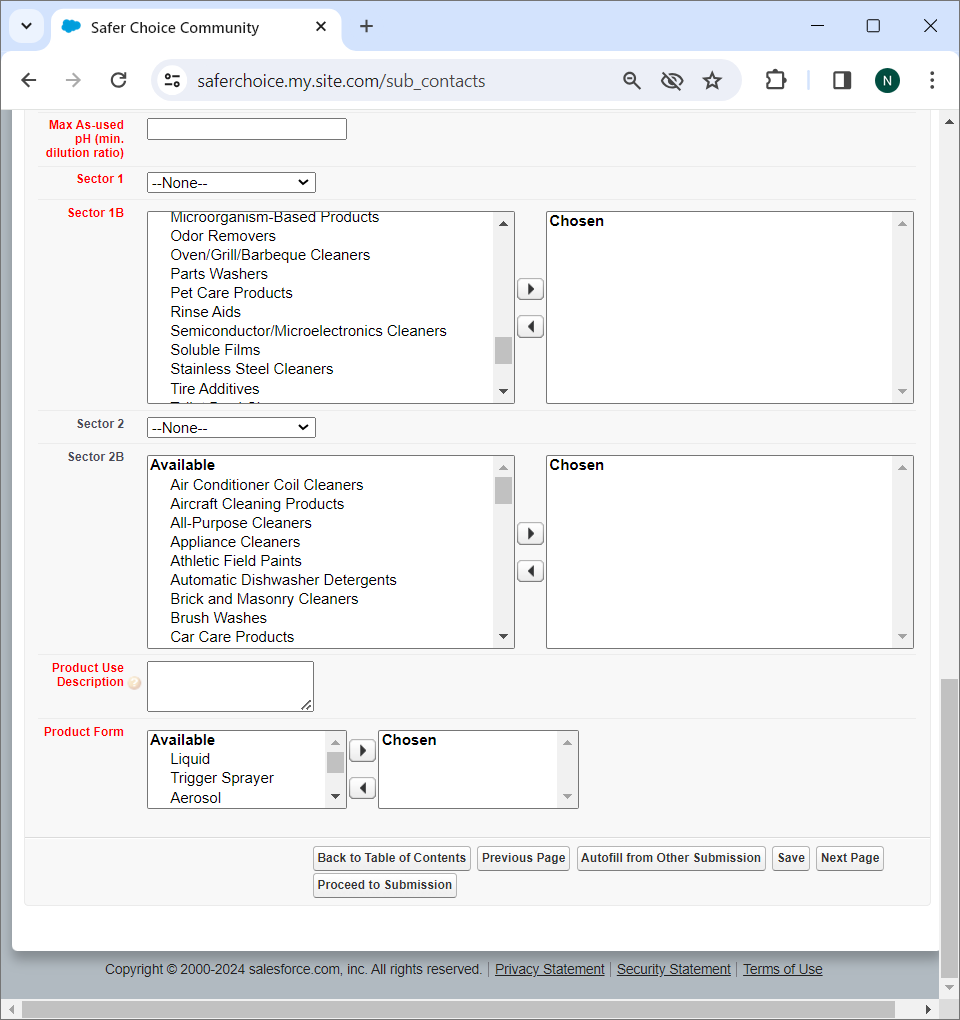Bookmark this page with the star icon
The image size is (960, 1020).
coord(712,81)
